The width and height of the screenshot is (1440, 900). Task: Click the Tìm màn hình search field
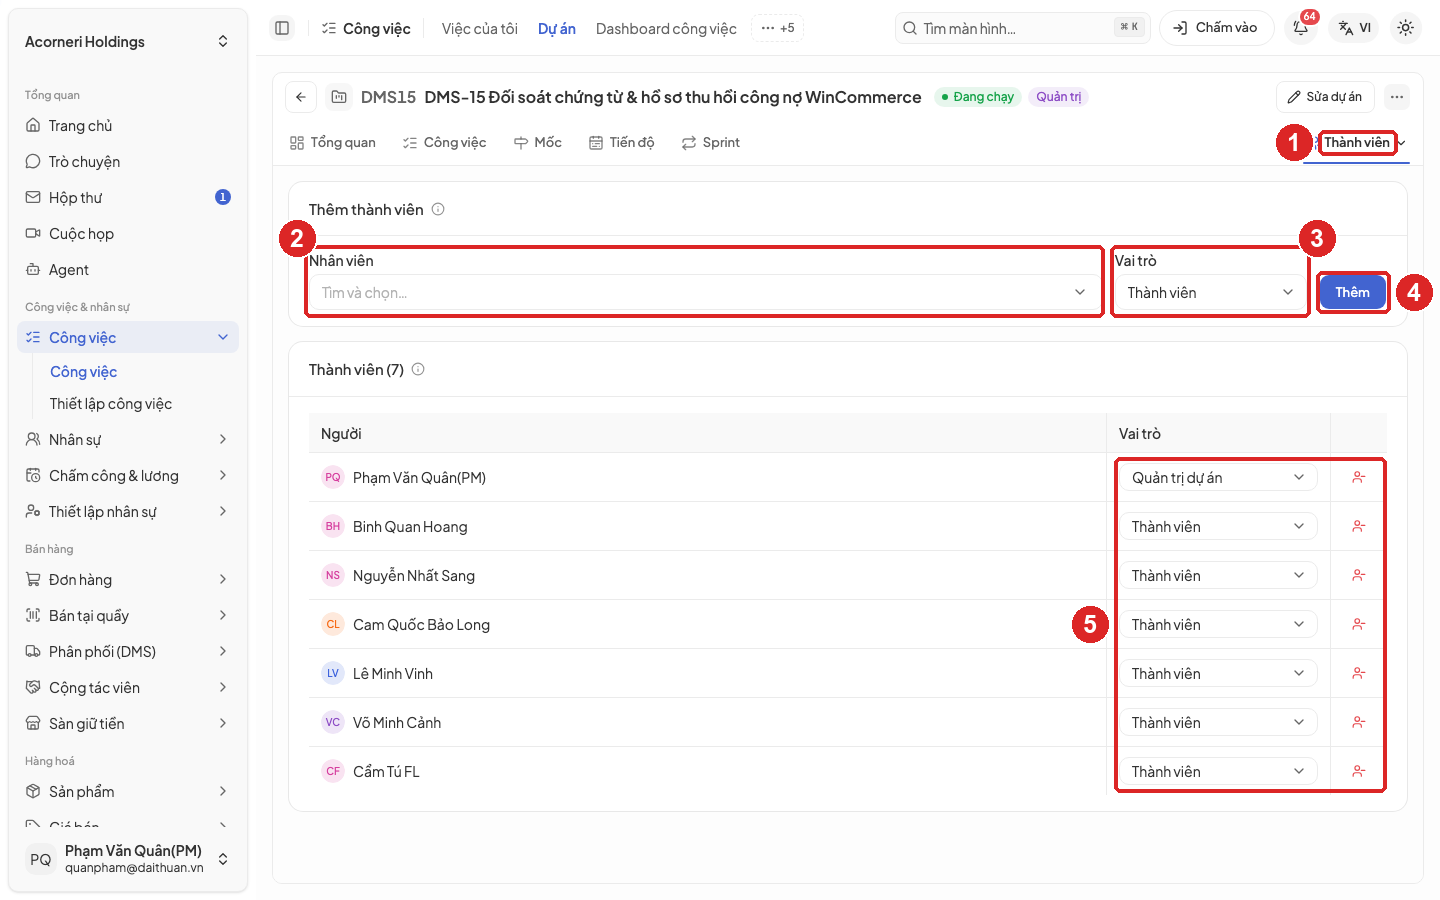1022,28
